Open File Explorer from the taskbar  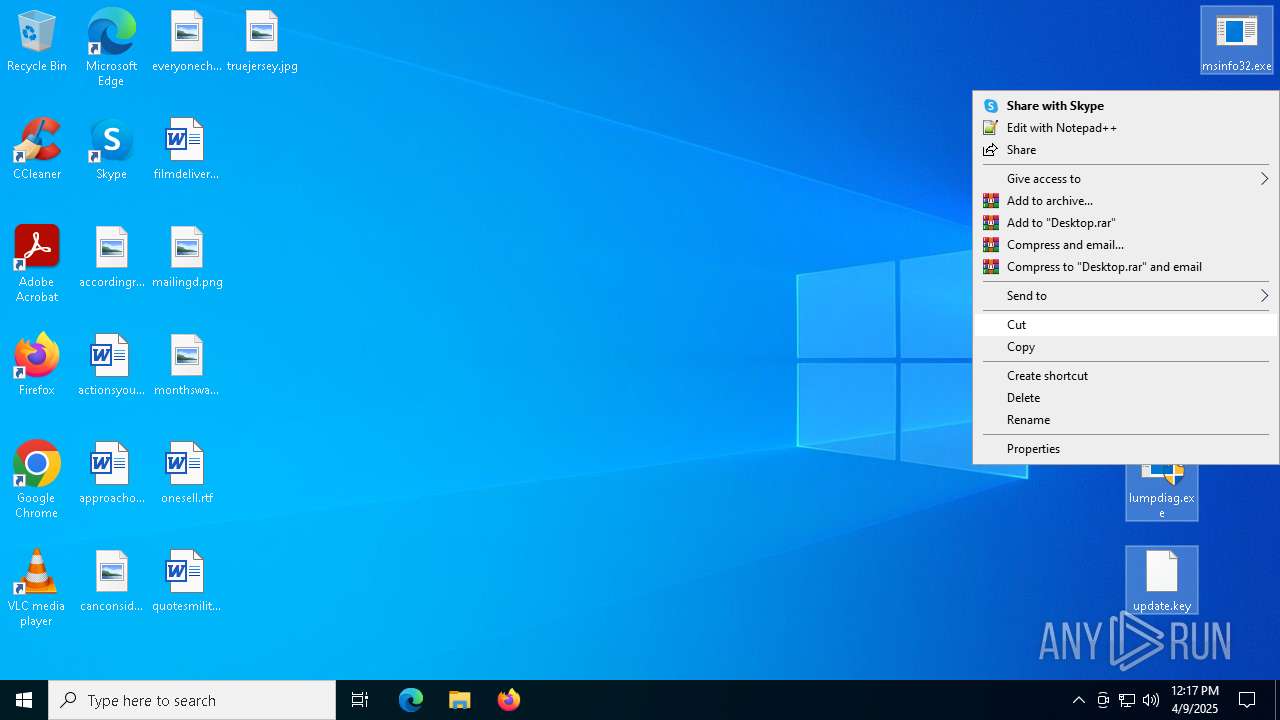point(459,700)
